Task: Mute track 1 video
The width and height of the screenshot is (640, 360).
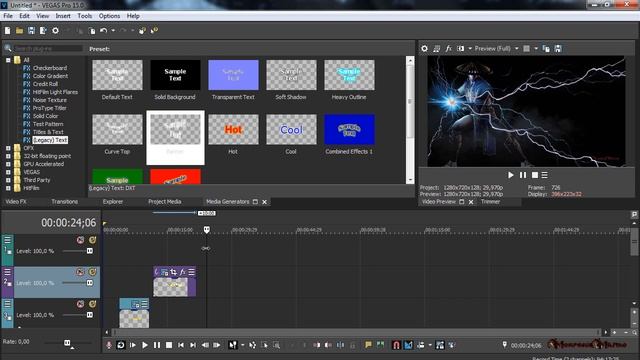Action: coord(80,240)
